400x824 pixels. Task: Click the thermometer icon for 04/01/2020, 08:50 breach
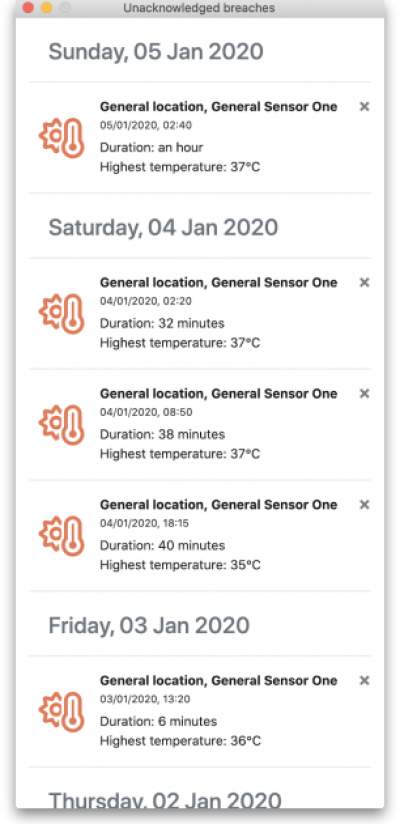(x=62, y=425)
